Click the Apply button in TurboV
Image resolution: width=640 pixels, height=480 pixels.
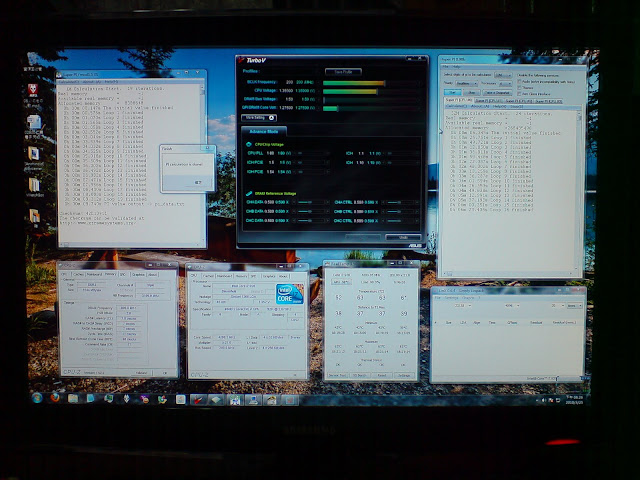point(363,237)
